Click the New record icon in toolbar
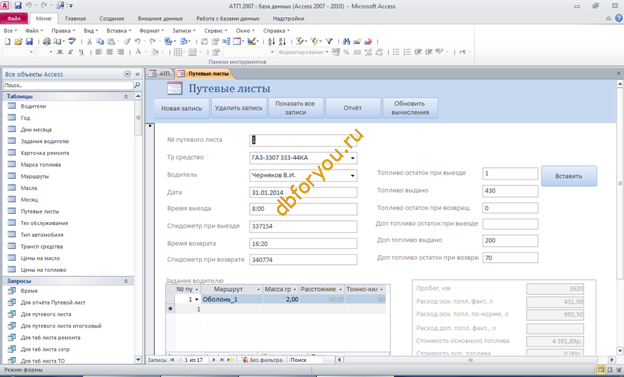Screen dimensions: 624x377 (357, 41)
